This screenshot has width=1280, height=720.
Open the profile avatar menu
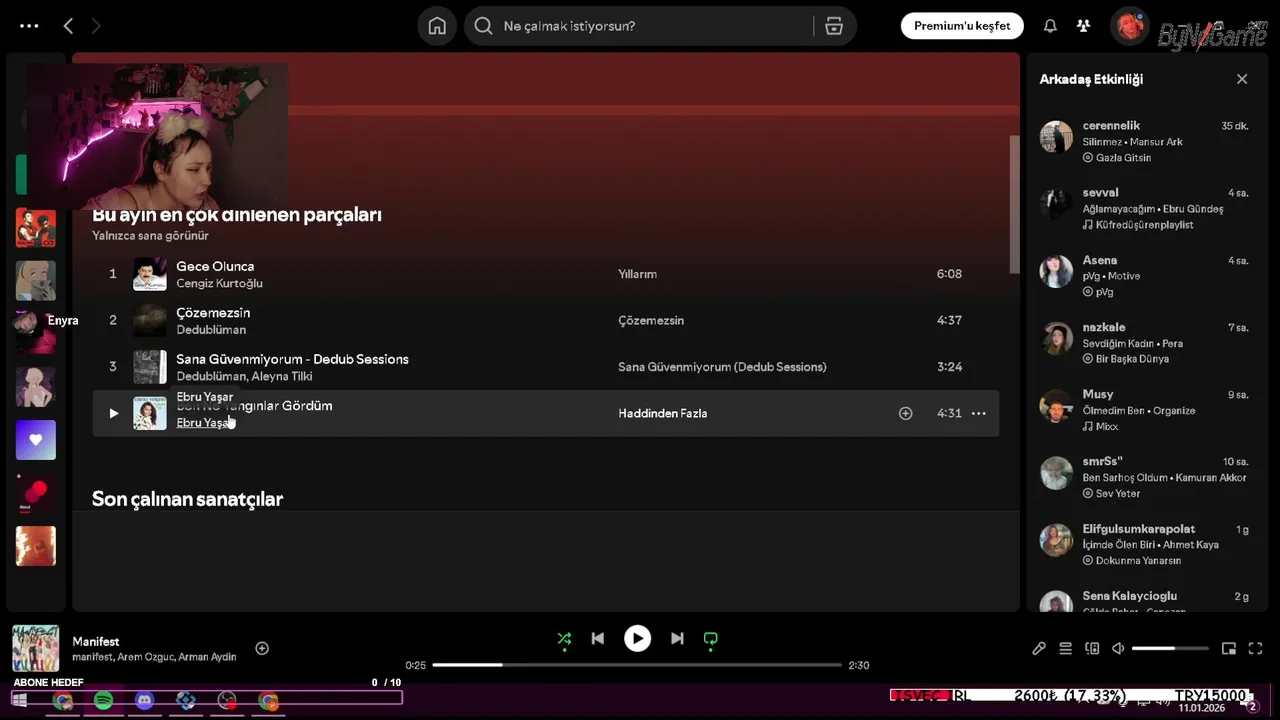point(1129,26)
